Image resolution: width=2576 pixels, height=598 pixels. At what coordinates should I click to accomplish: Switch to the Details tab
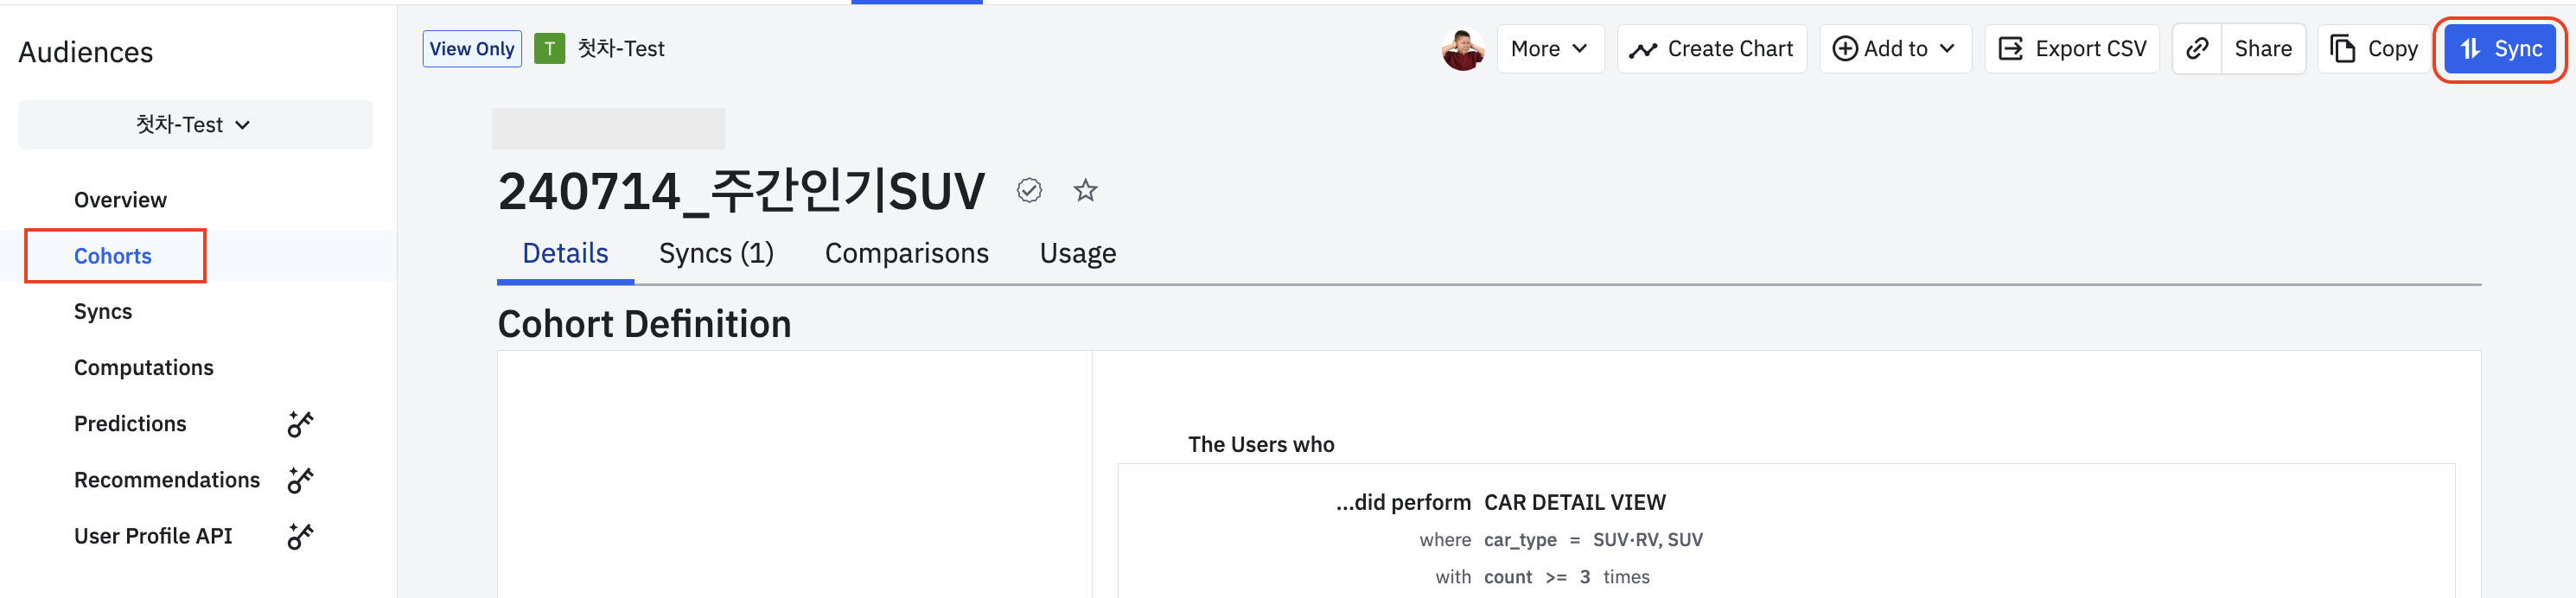point(565,254)
